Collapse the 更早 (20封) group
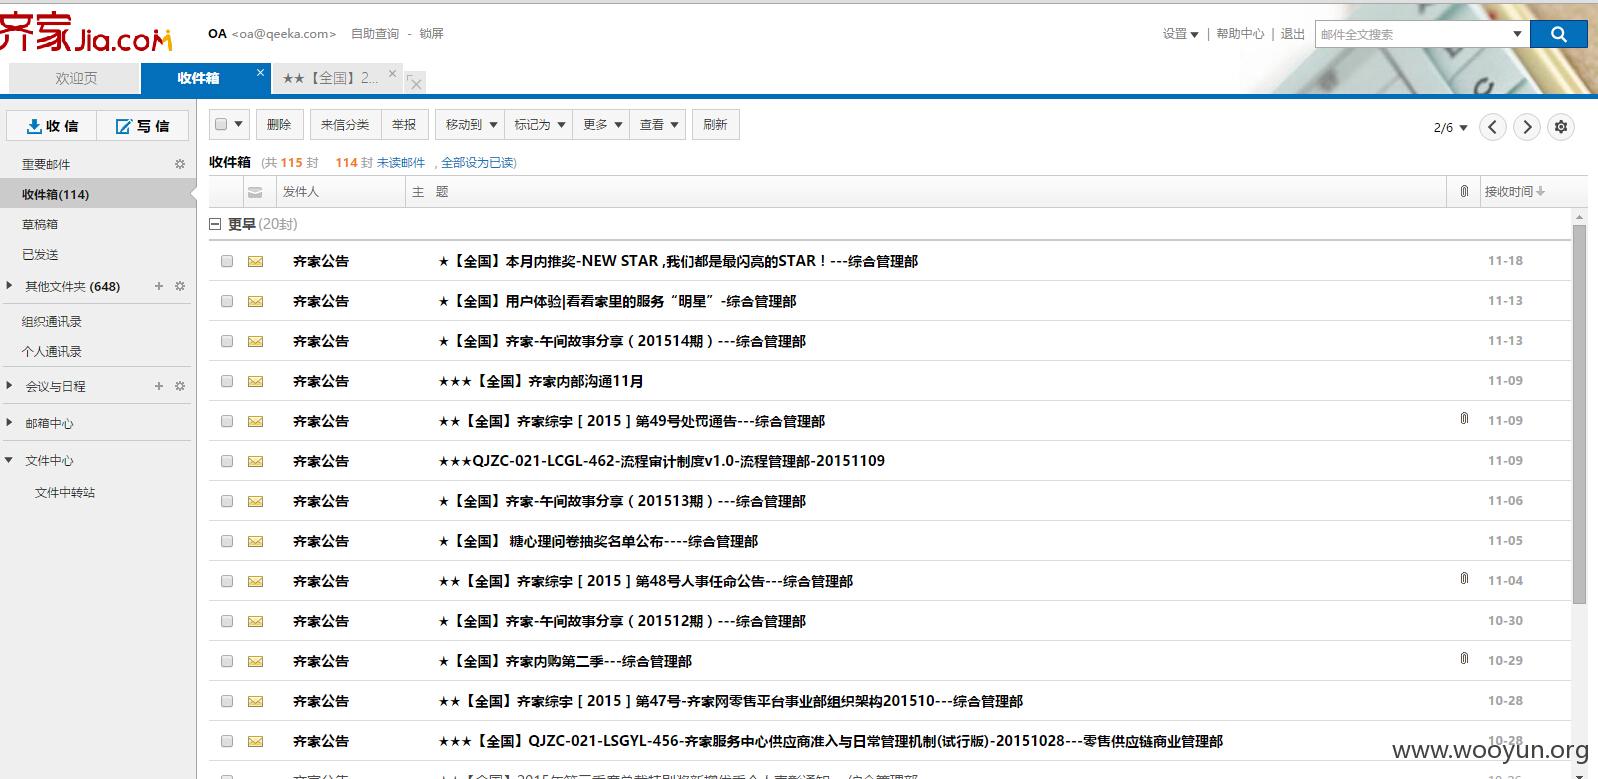This screenshot has width=1598, height=779. [214, 224]
